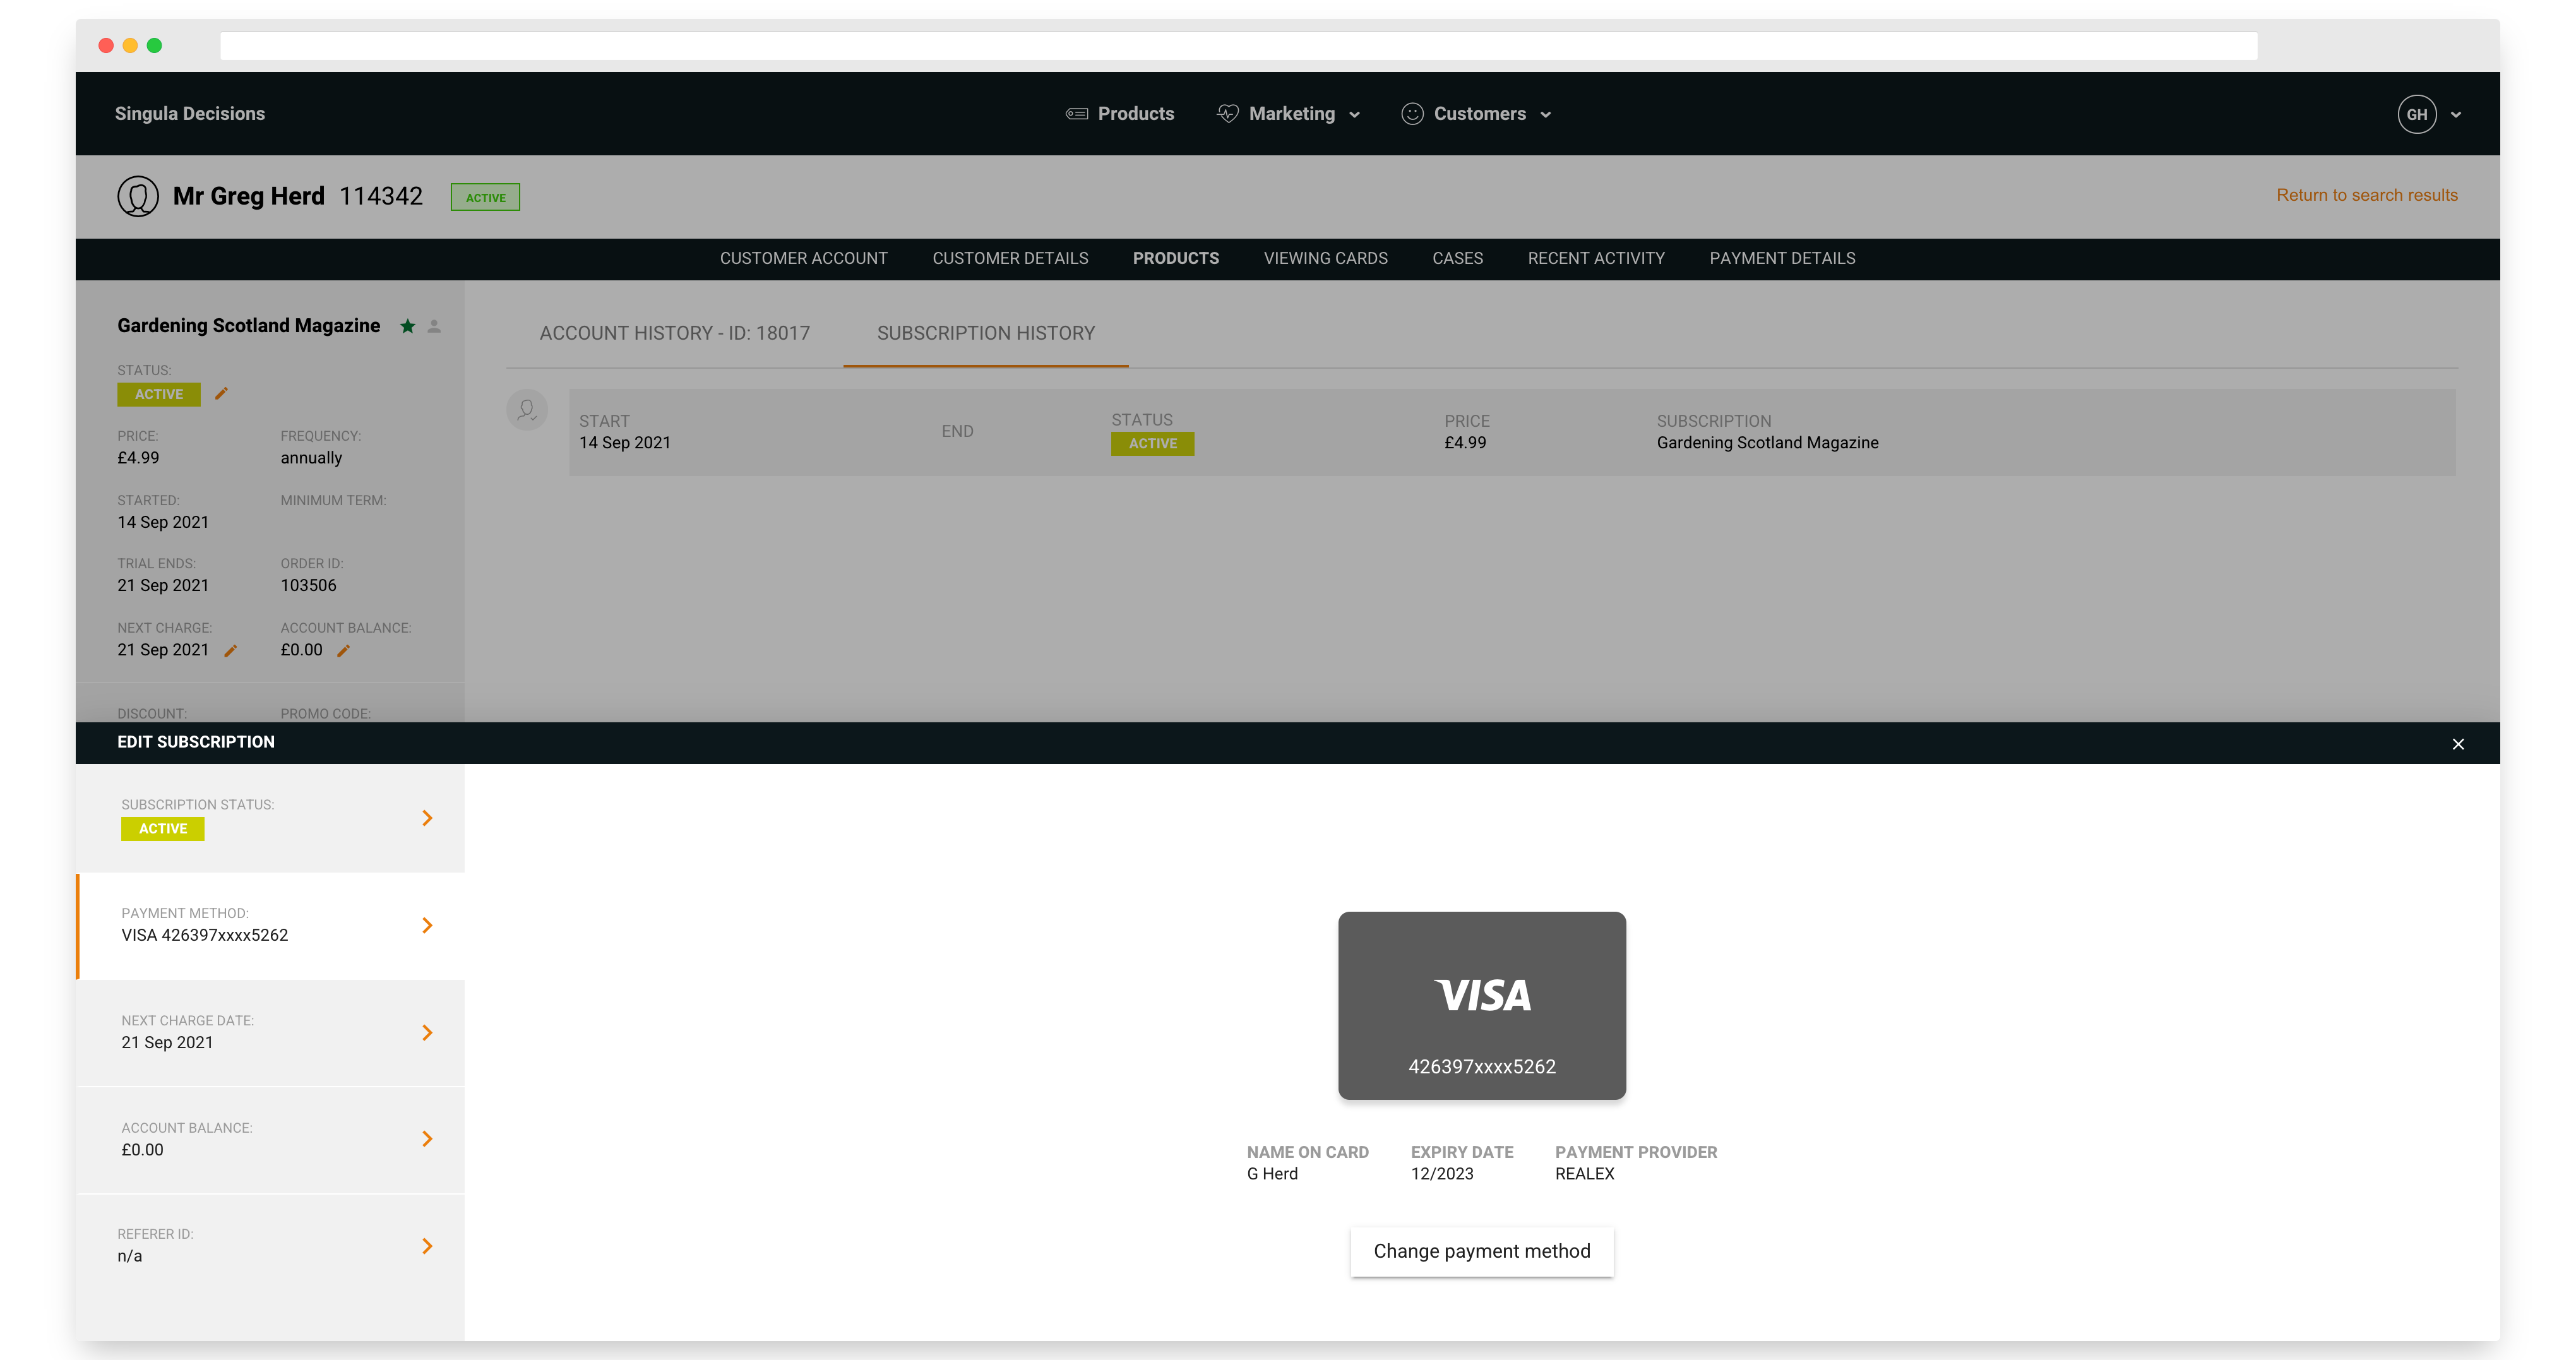Expand the Subscription Status section
Viewport: 2576px width, 1360px height.
(427, 818)
